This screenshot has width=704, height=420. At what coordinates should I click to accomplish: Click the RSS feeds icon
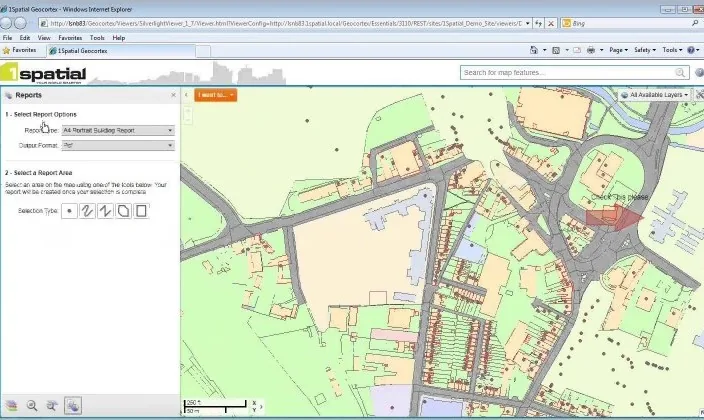pyautogui.click(x=556, y=50)
